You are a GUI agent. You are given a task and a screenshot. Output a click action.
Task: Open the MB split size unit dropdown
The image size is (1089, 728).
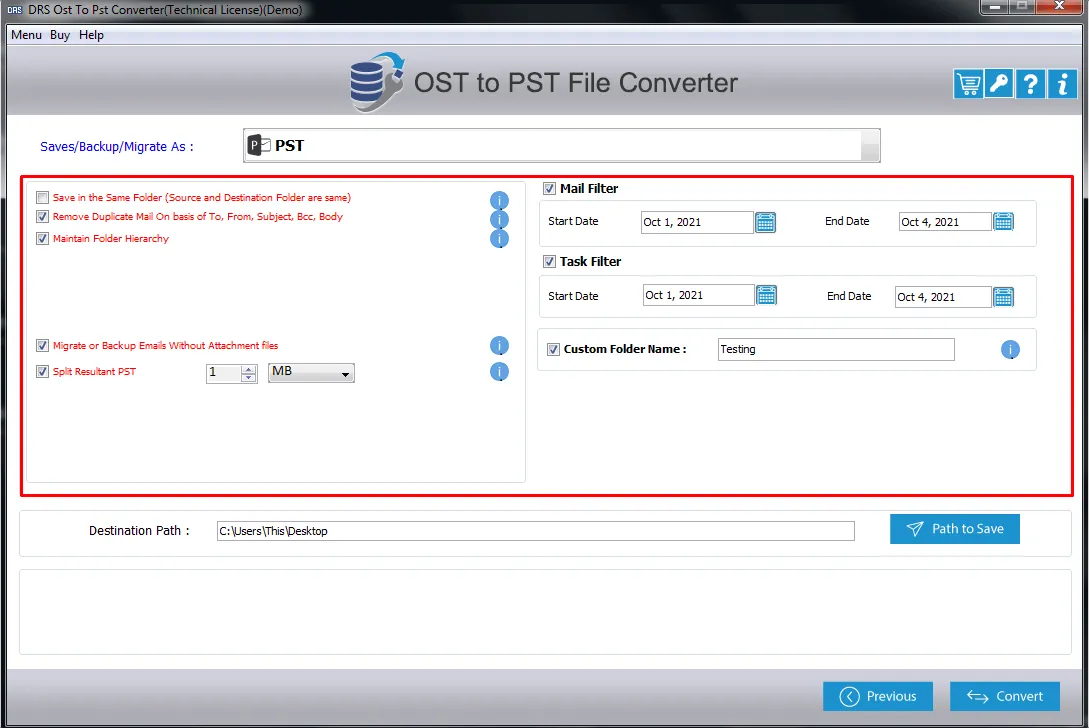click(311, 372)
